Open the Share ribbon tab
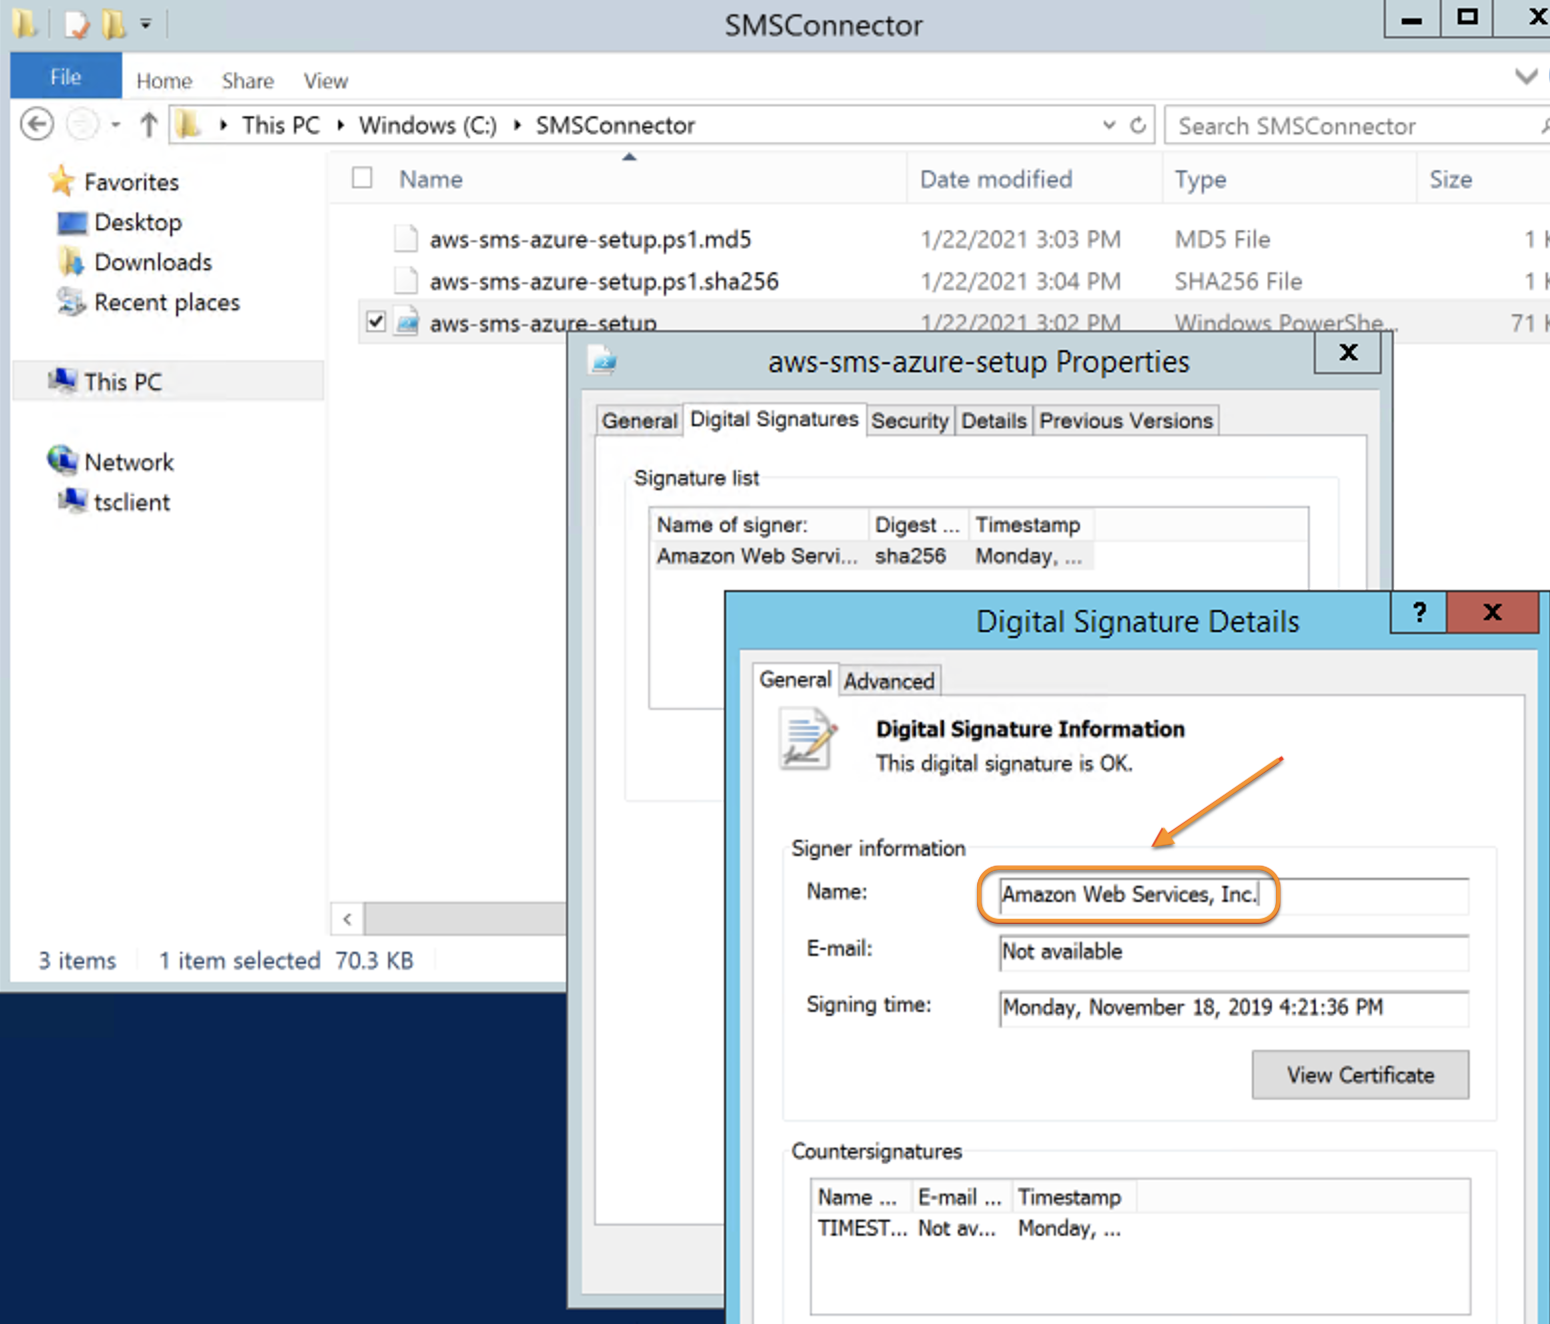The width and height of the screenshot is (1550, 1324). [x=248, y=81]
